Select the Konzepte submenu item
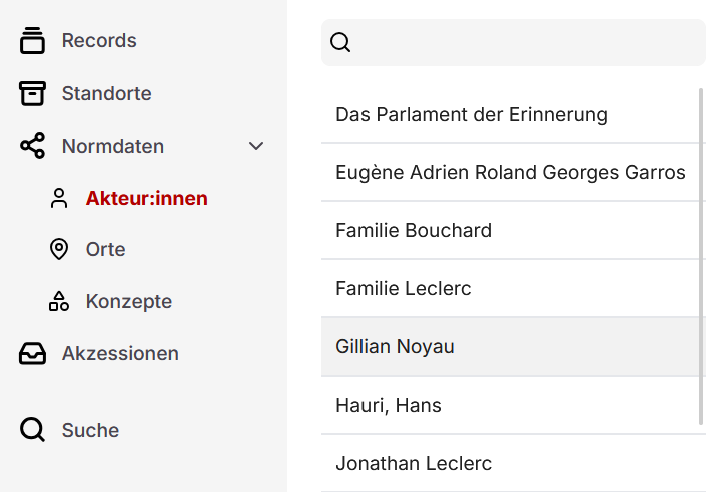This screenshot has height=492, width=722. click(128, 301)
